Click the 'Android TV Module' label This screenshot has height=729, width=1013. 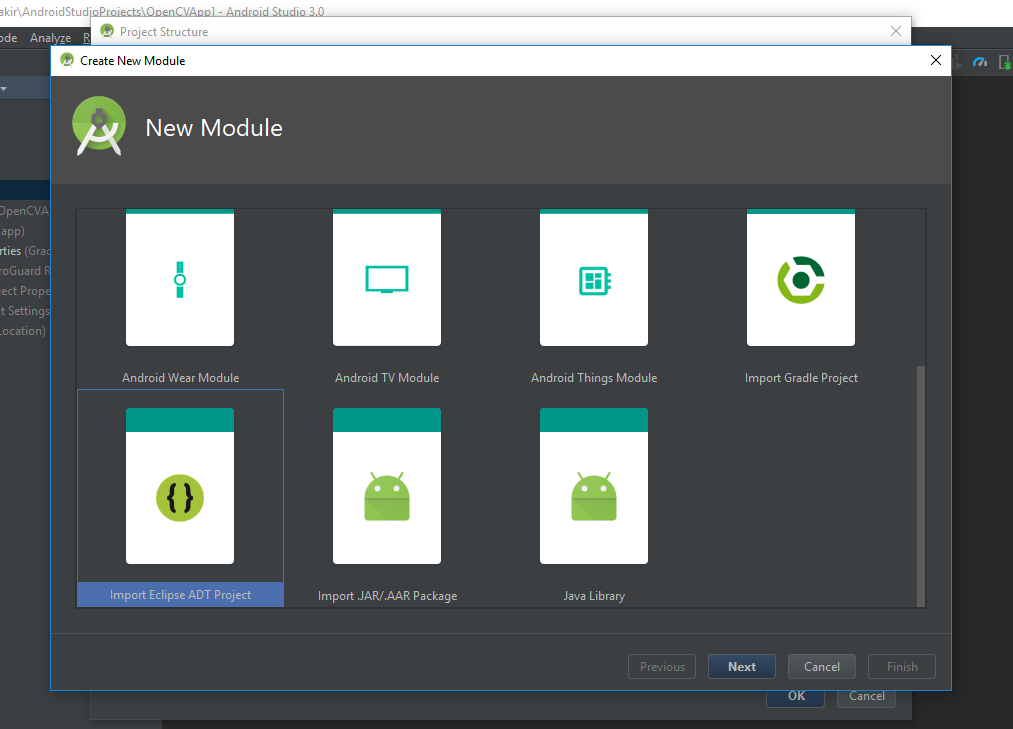[387, 378]
